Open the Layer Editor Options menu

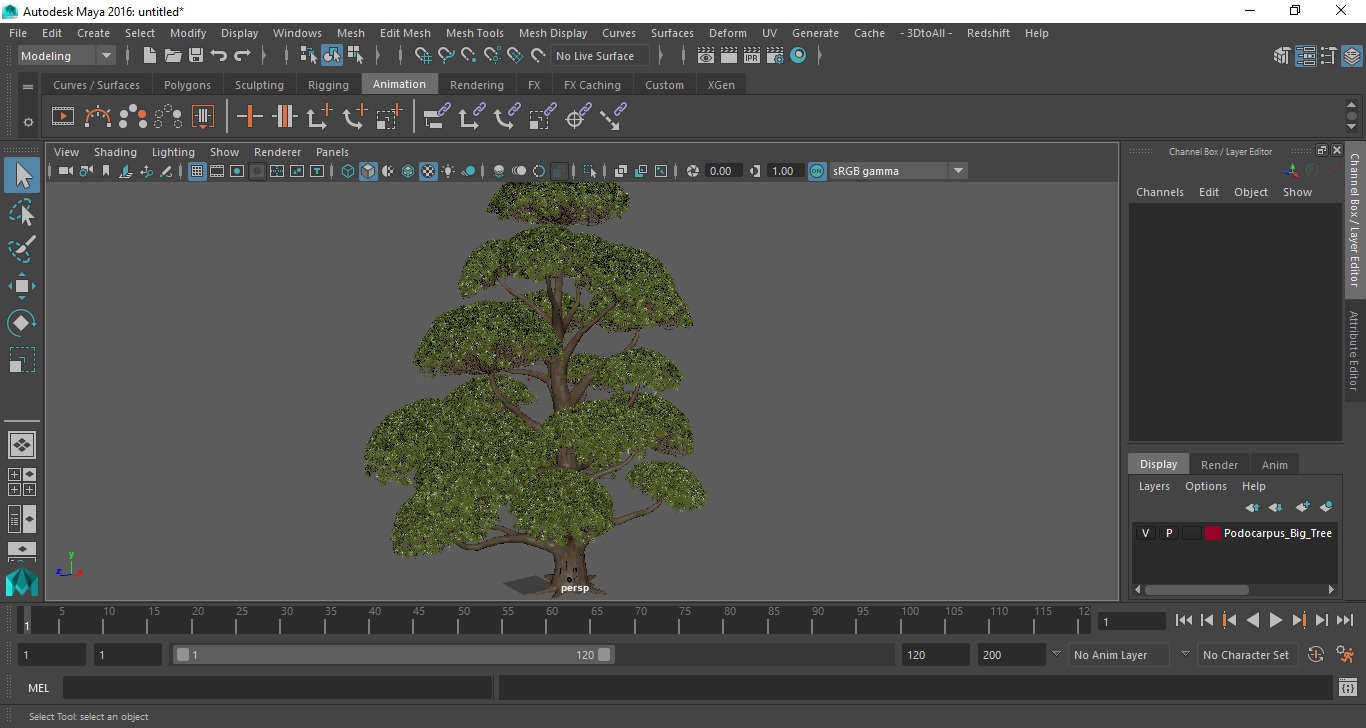pyautogui.click(x=1205, y=486)
